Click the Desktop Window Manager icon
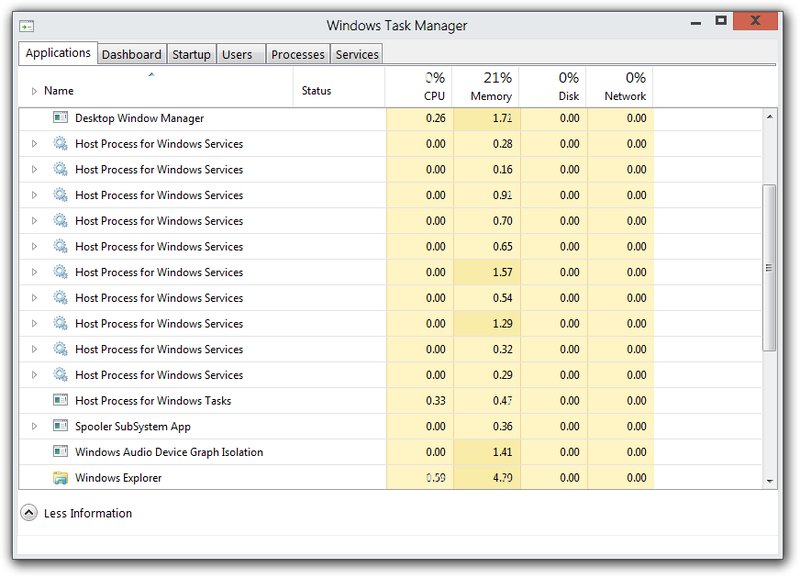Image resolution: width=800 pixels, height=578 pixels. click(x=59, y=117)
